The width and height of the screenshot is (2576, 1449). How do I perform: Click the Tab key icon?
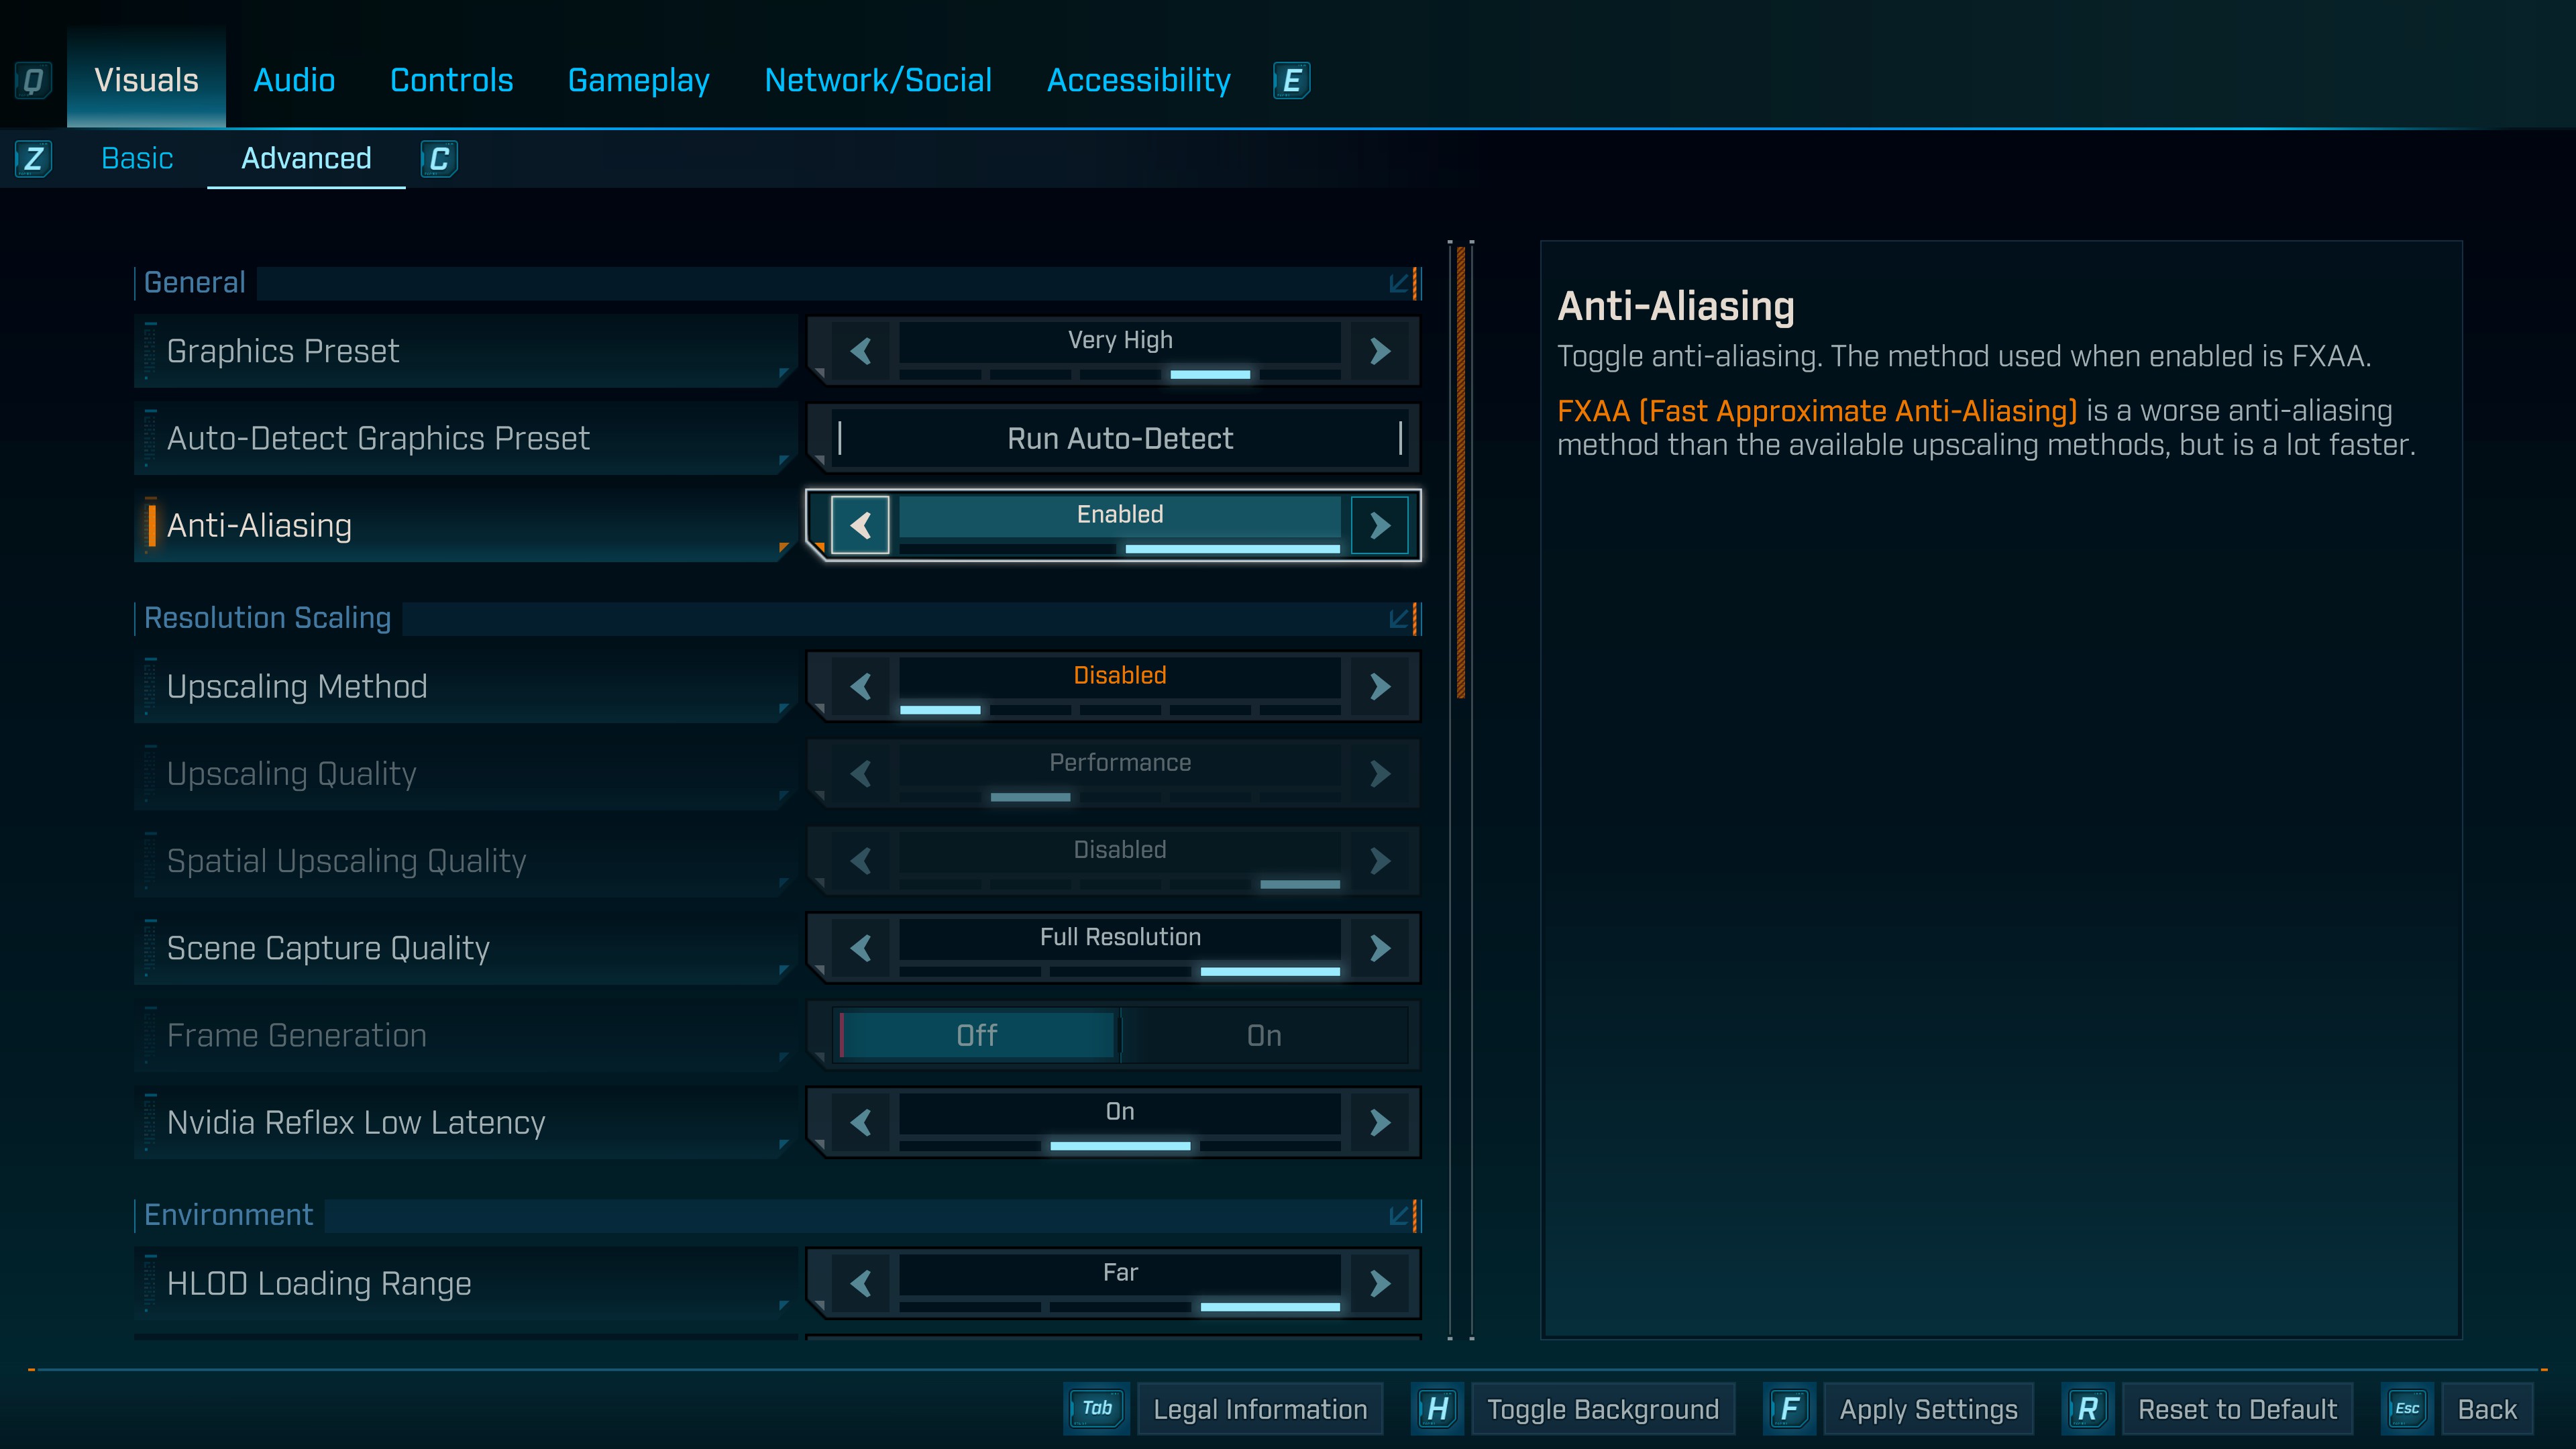pos(1097,1408)
